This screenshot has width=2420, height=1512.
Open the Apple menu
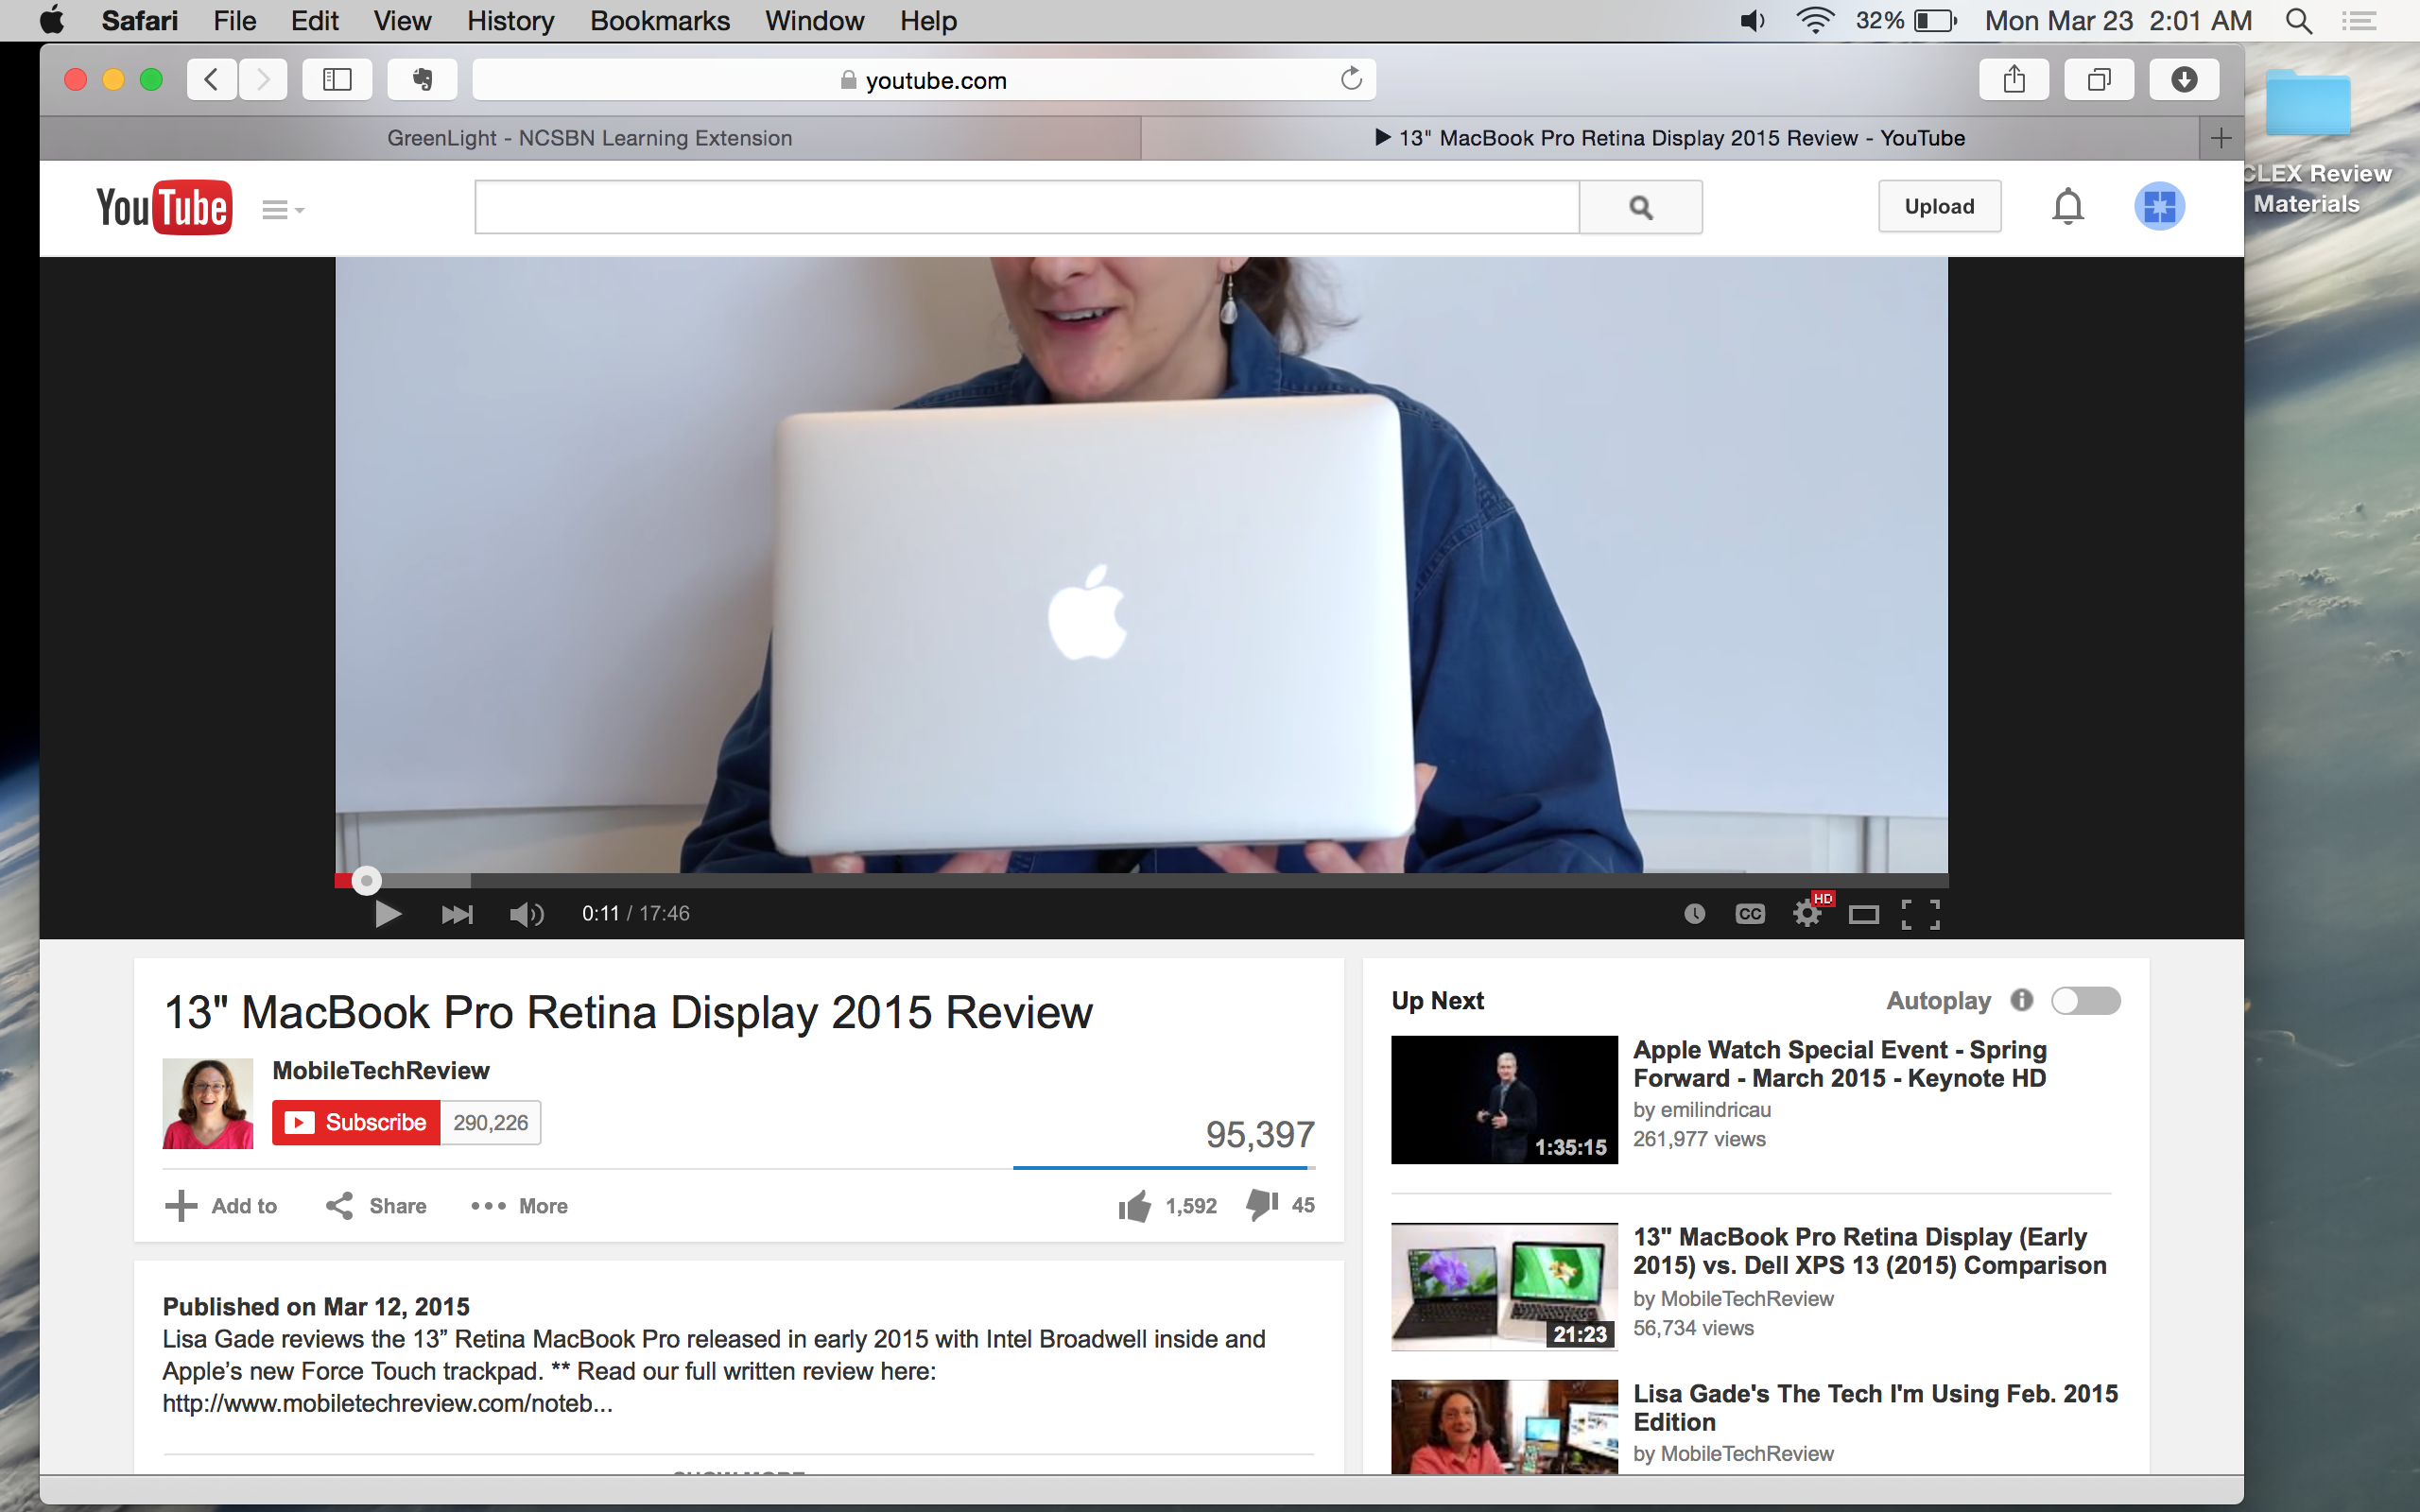click(x=52, y=20)
